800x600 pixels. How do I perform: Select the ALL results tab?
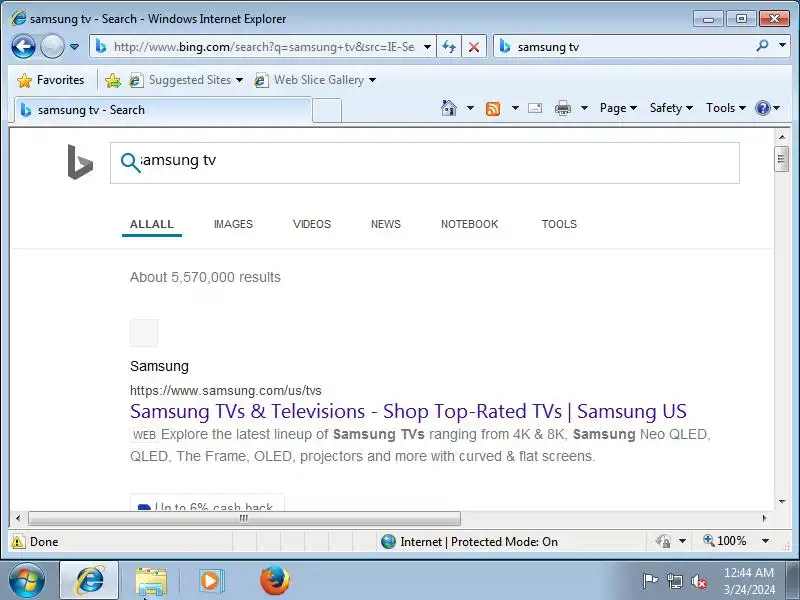pyautogui.click(x=152, y=224)
